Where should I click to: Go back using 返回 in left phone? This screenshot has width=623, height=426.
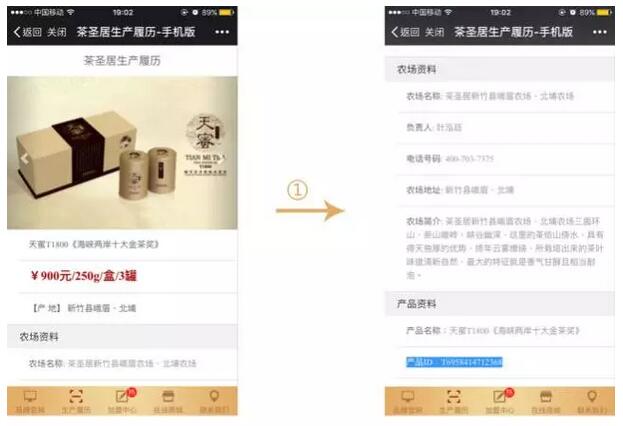tap(27, 32)
